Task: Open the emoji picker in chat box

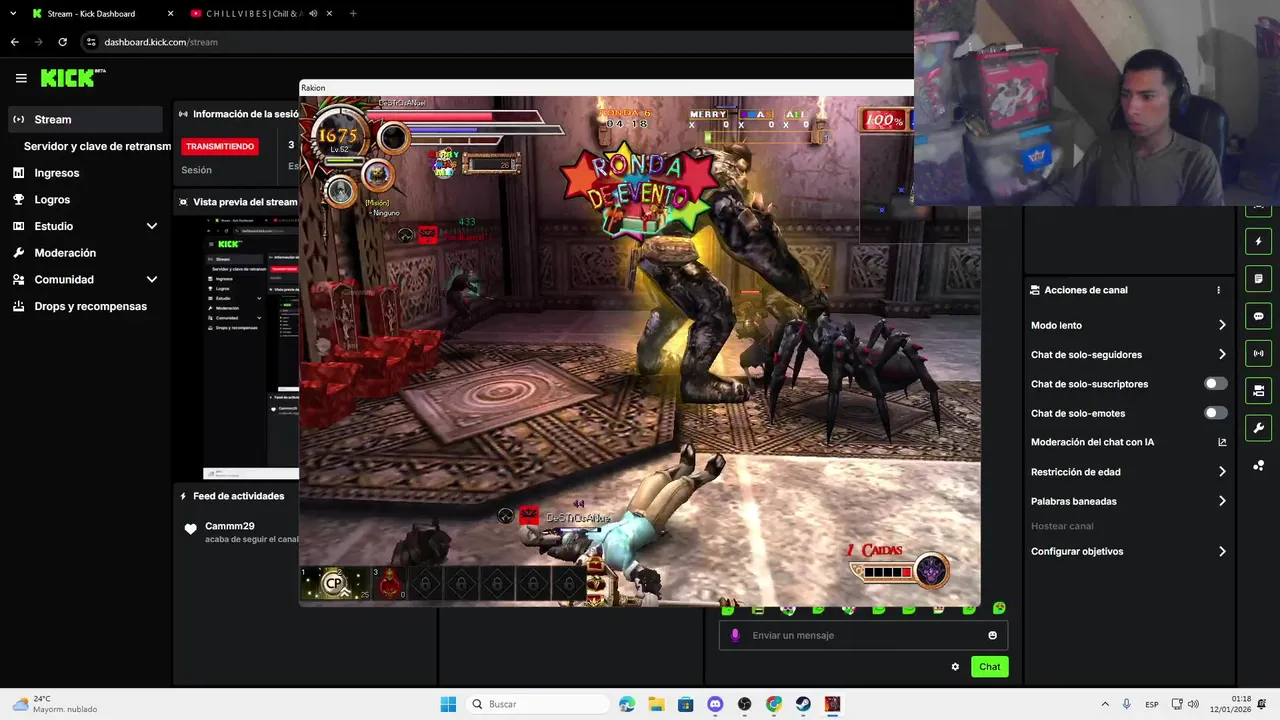Action: 992,635
